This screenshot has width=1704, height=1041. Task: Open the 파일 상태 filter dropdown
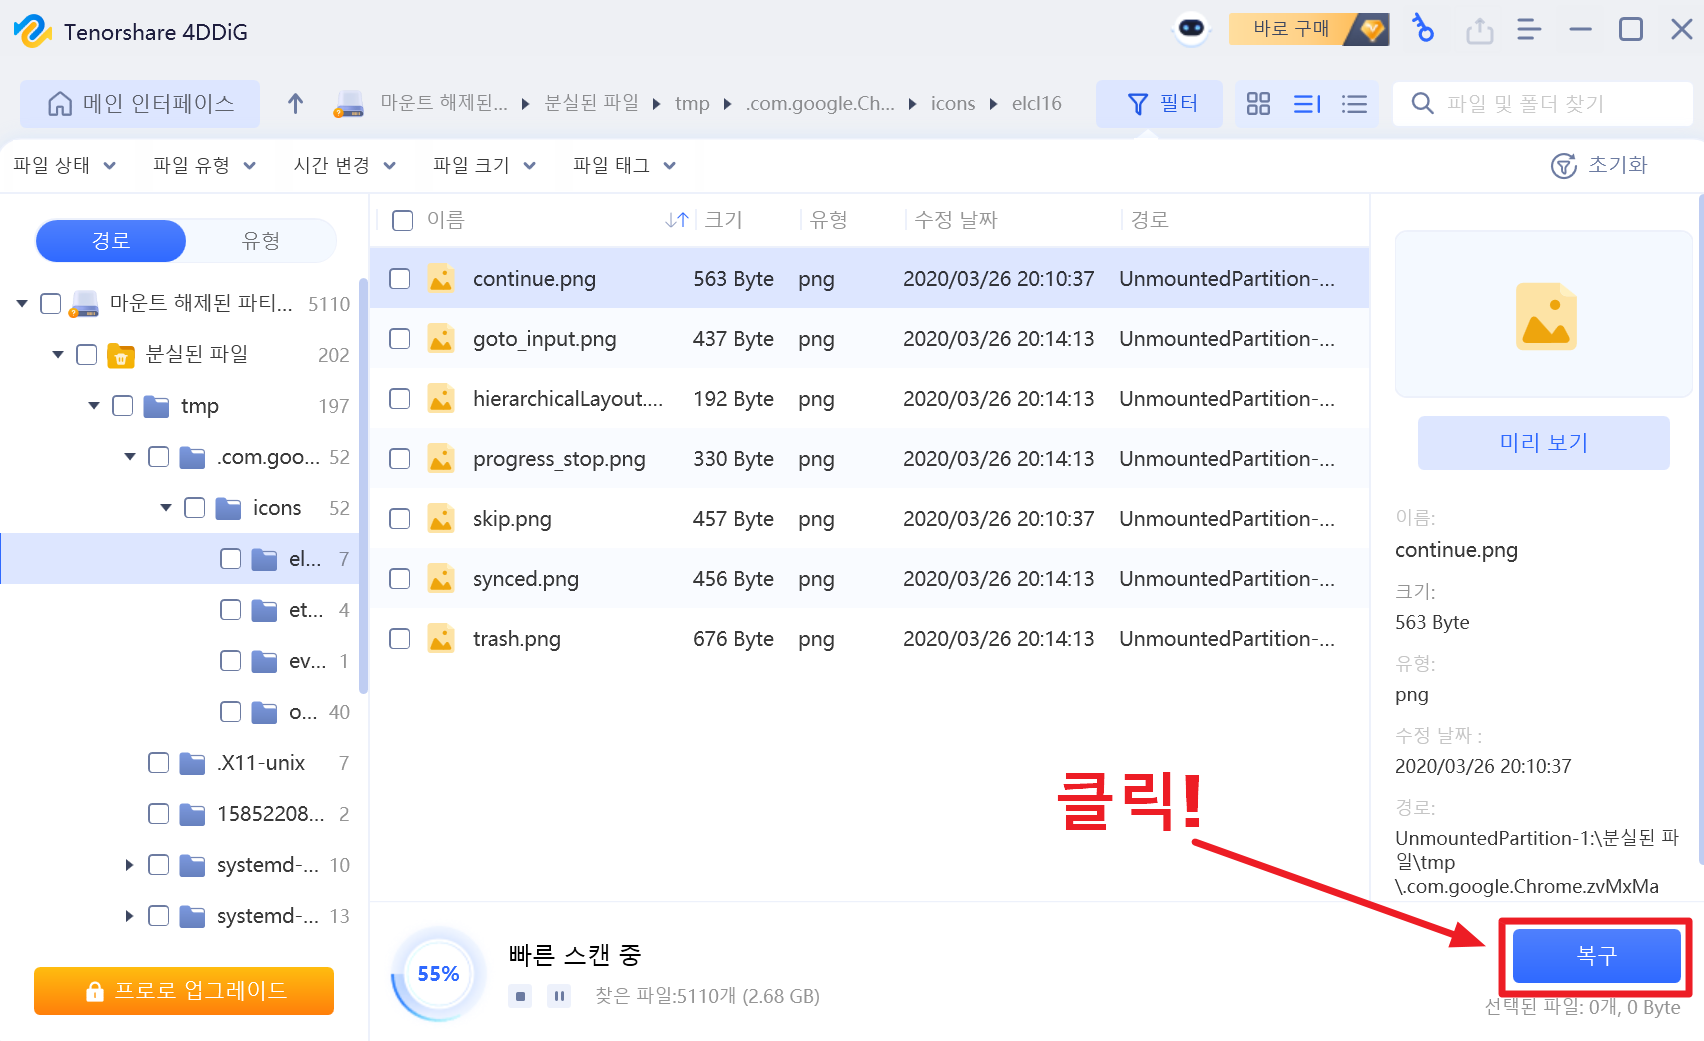[65, 165]
